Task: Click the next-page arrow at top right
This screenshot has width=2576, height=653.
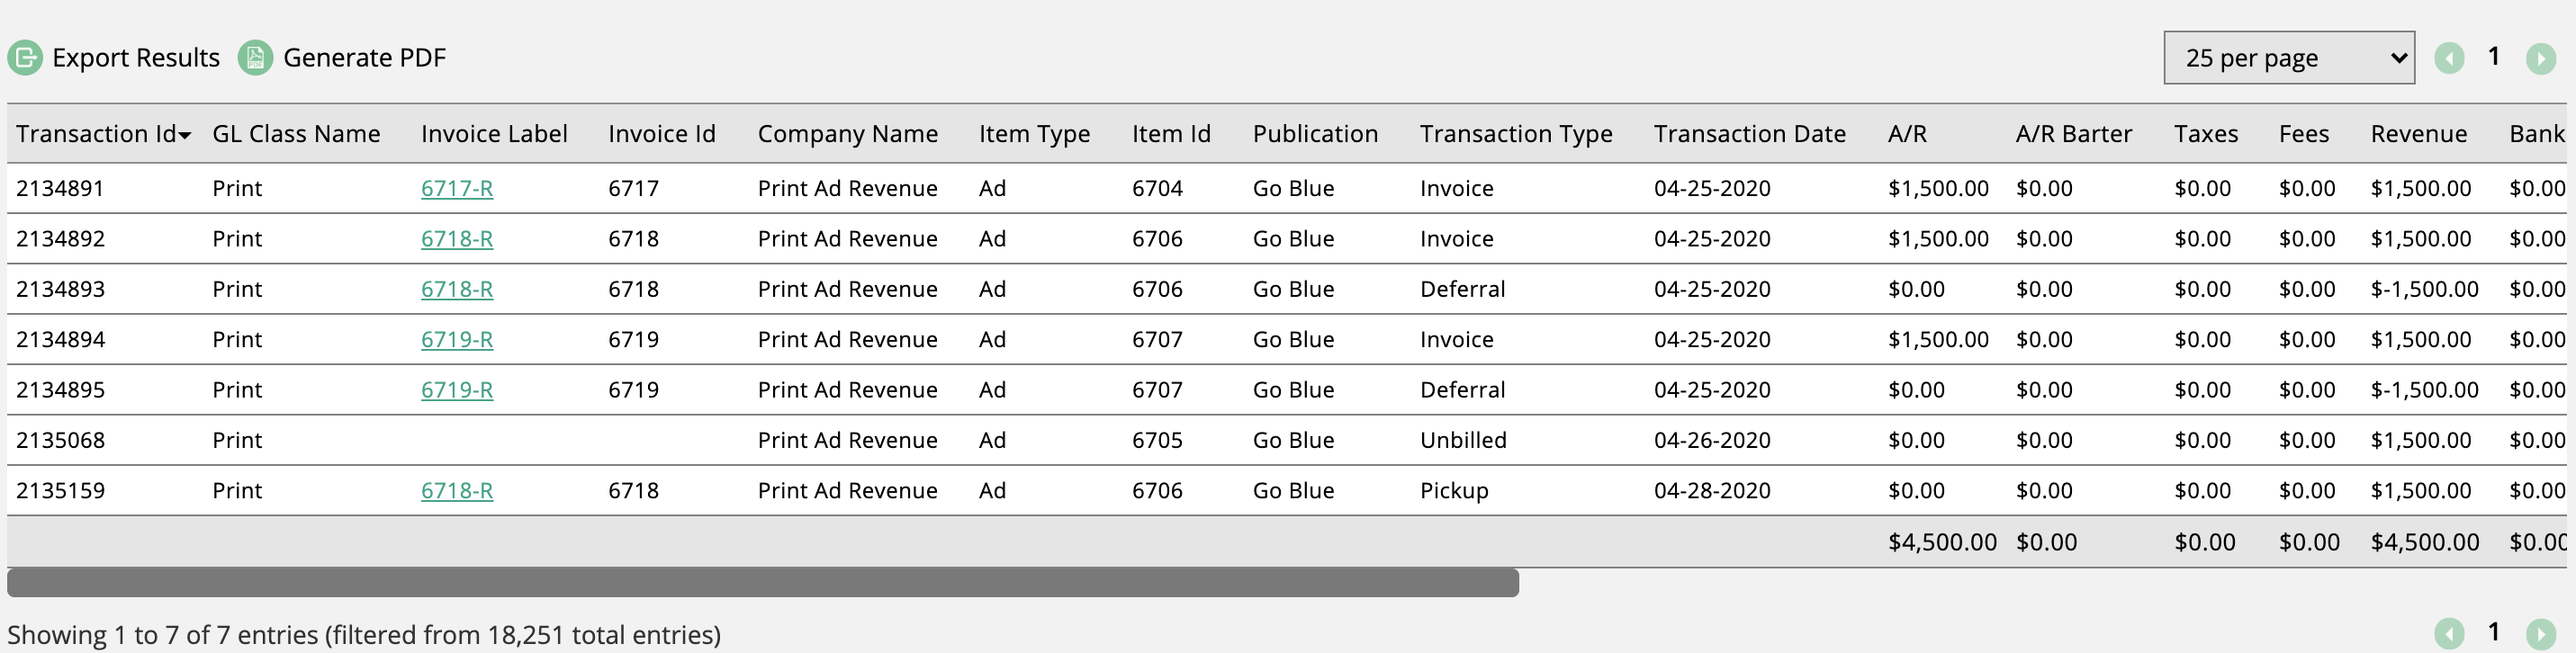Action: point(2543,58)
